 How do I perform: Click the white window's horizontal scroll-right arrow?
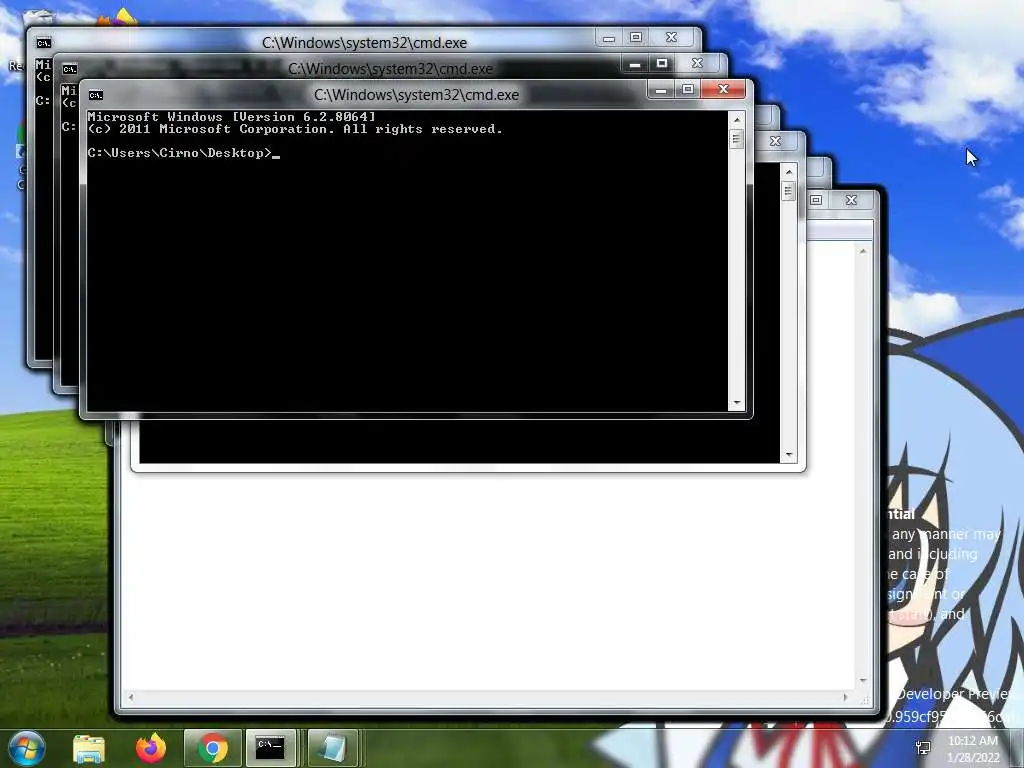coord(845,697)
